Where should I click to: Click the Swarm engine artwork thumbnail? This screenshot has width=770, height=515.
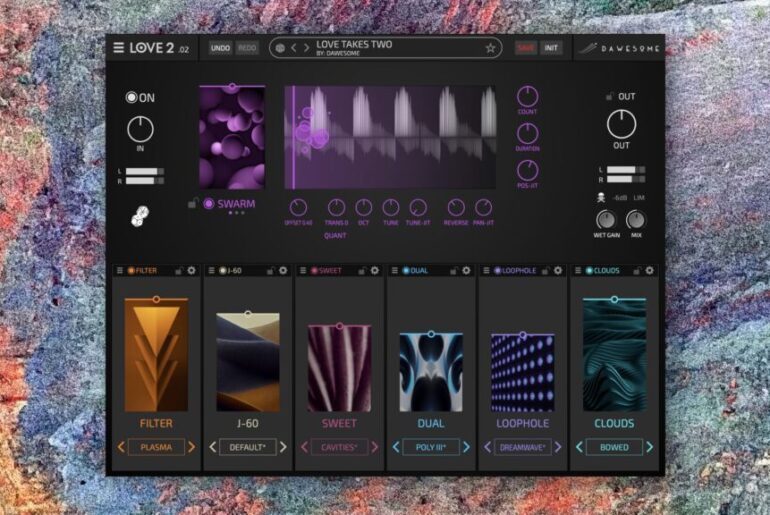(x=232, y=138)
